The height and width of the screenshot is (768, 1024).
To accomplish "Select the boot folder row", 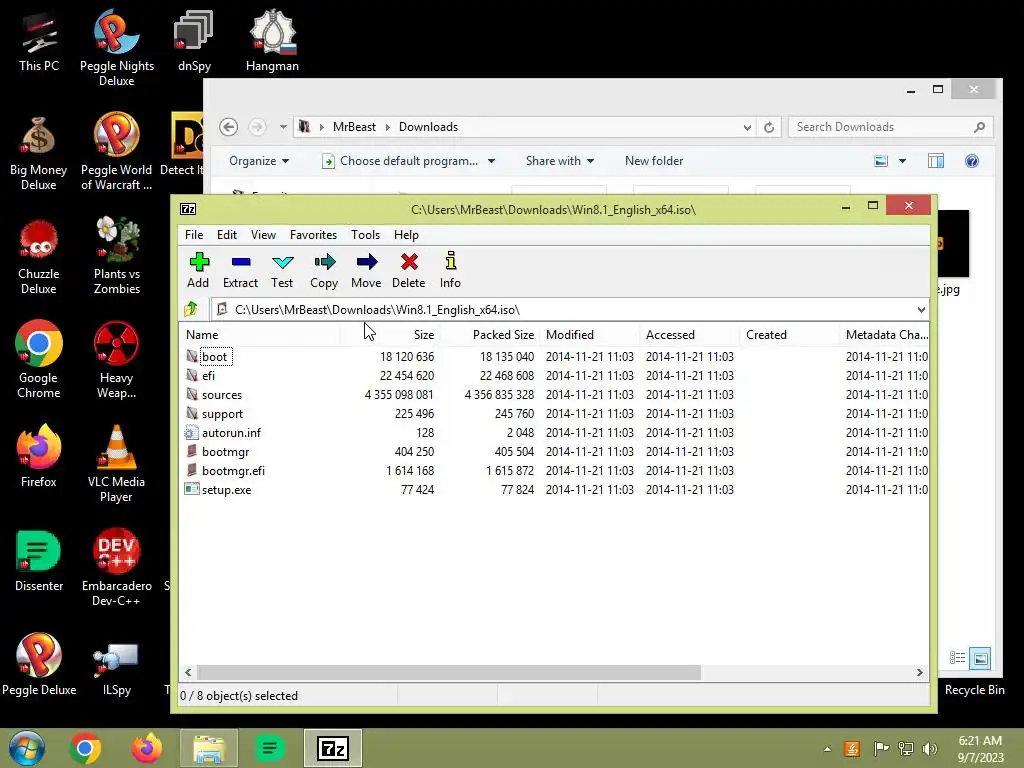I will 554,357.
